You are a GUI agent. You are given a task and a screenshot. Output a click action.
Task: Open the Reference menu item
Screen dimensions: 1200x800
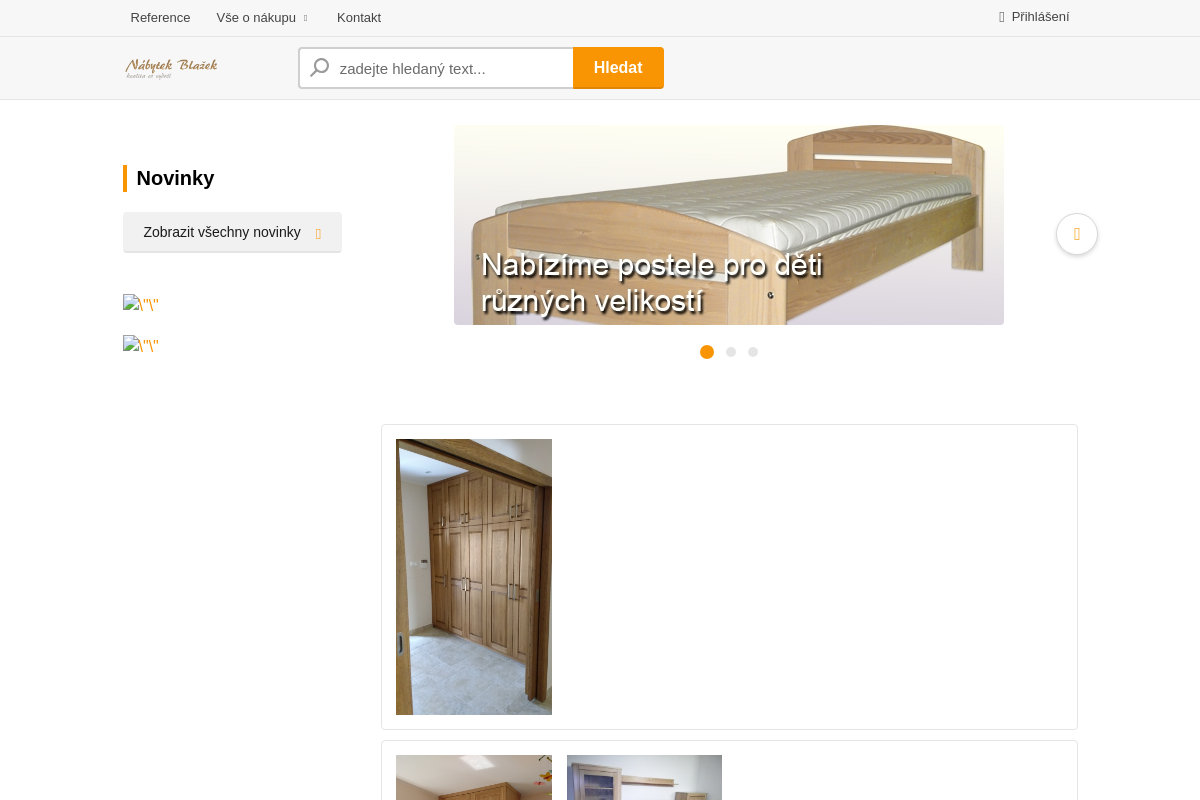(x=160, y=18)
